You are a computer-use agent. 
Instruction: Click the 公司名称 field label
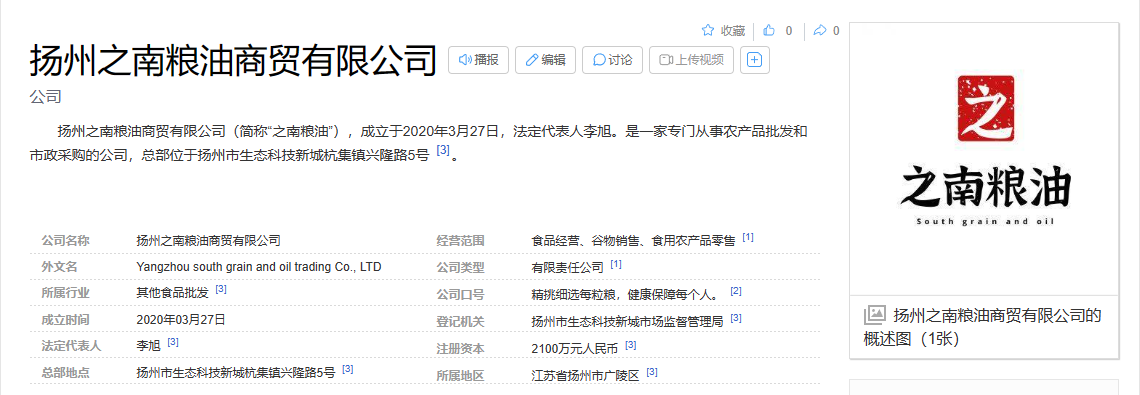[65, 240]
